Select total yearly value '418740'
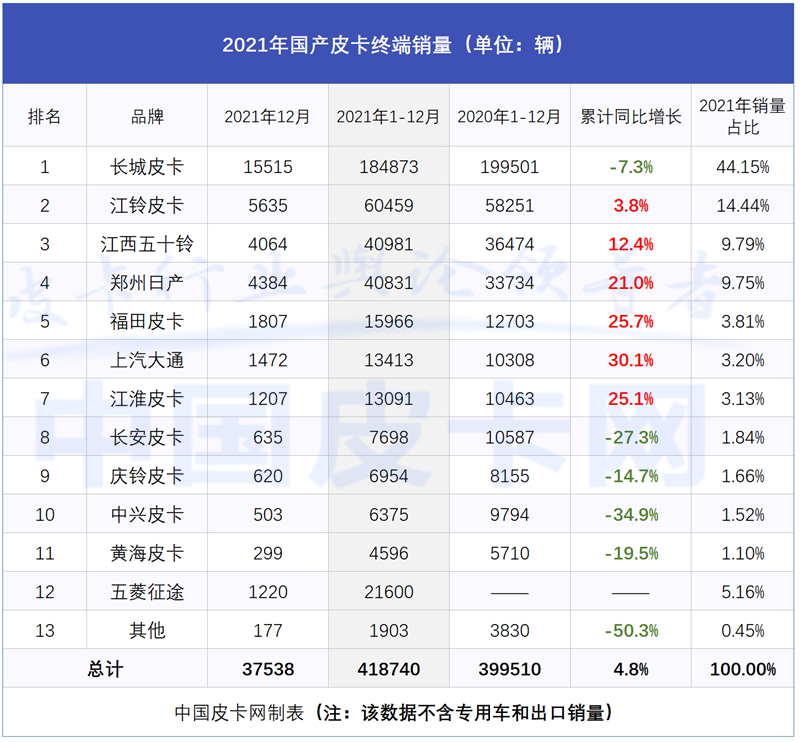 click(x=388, y=669)
